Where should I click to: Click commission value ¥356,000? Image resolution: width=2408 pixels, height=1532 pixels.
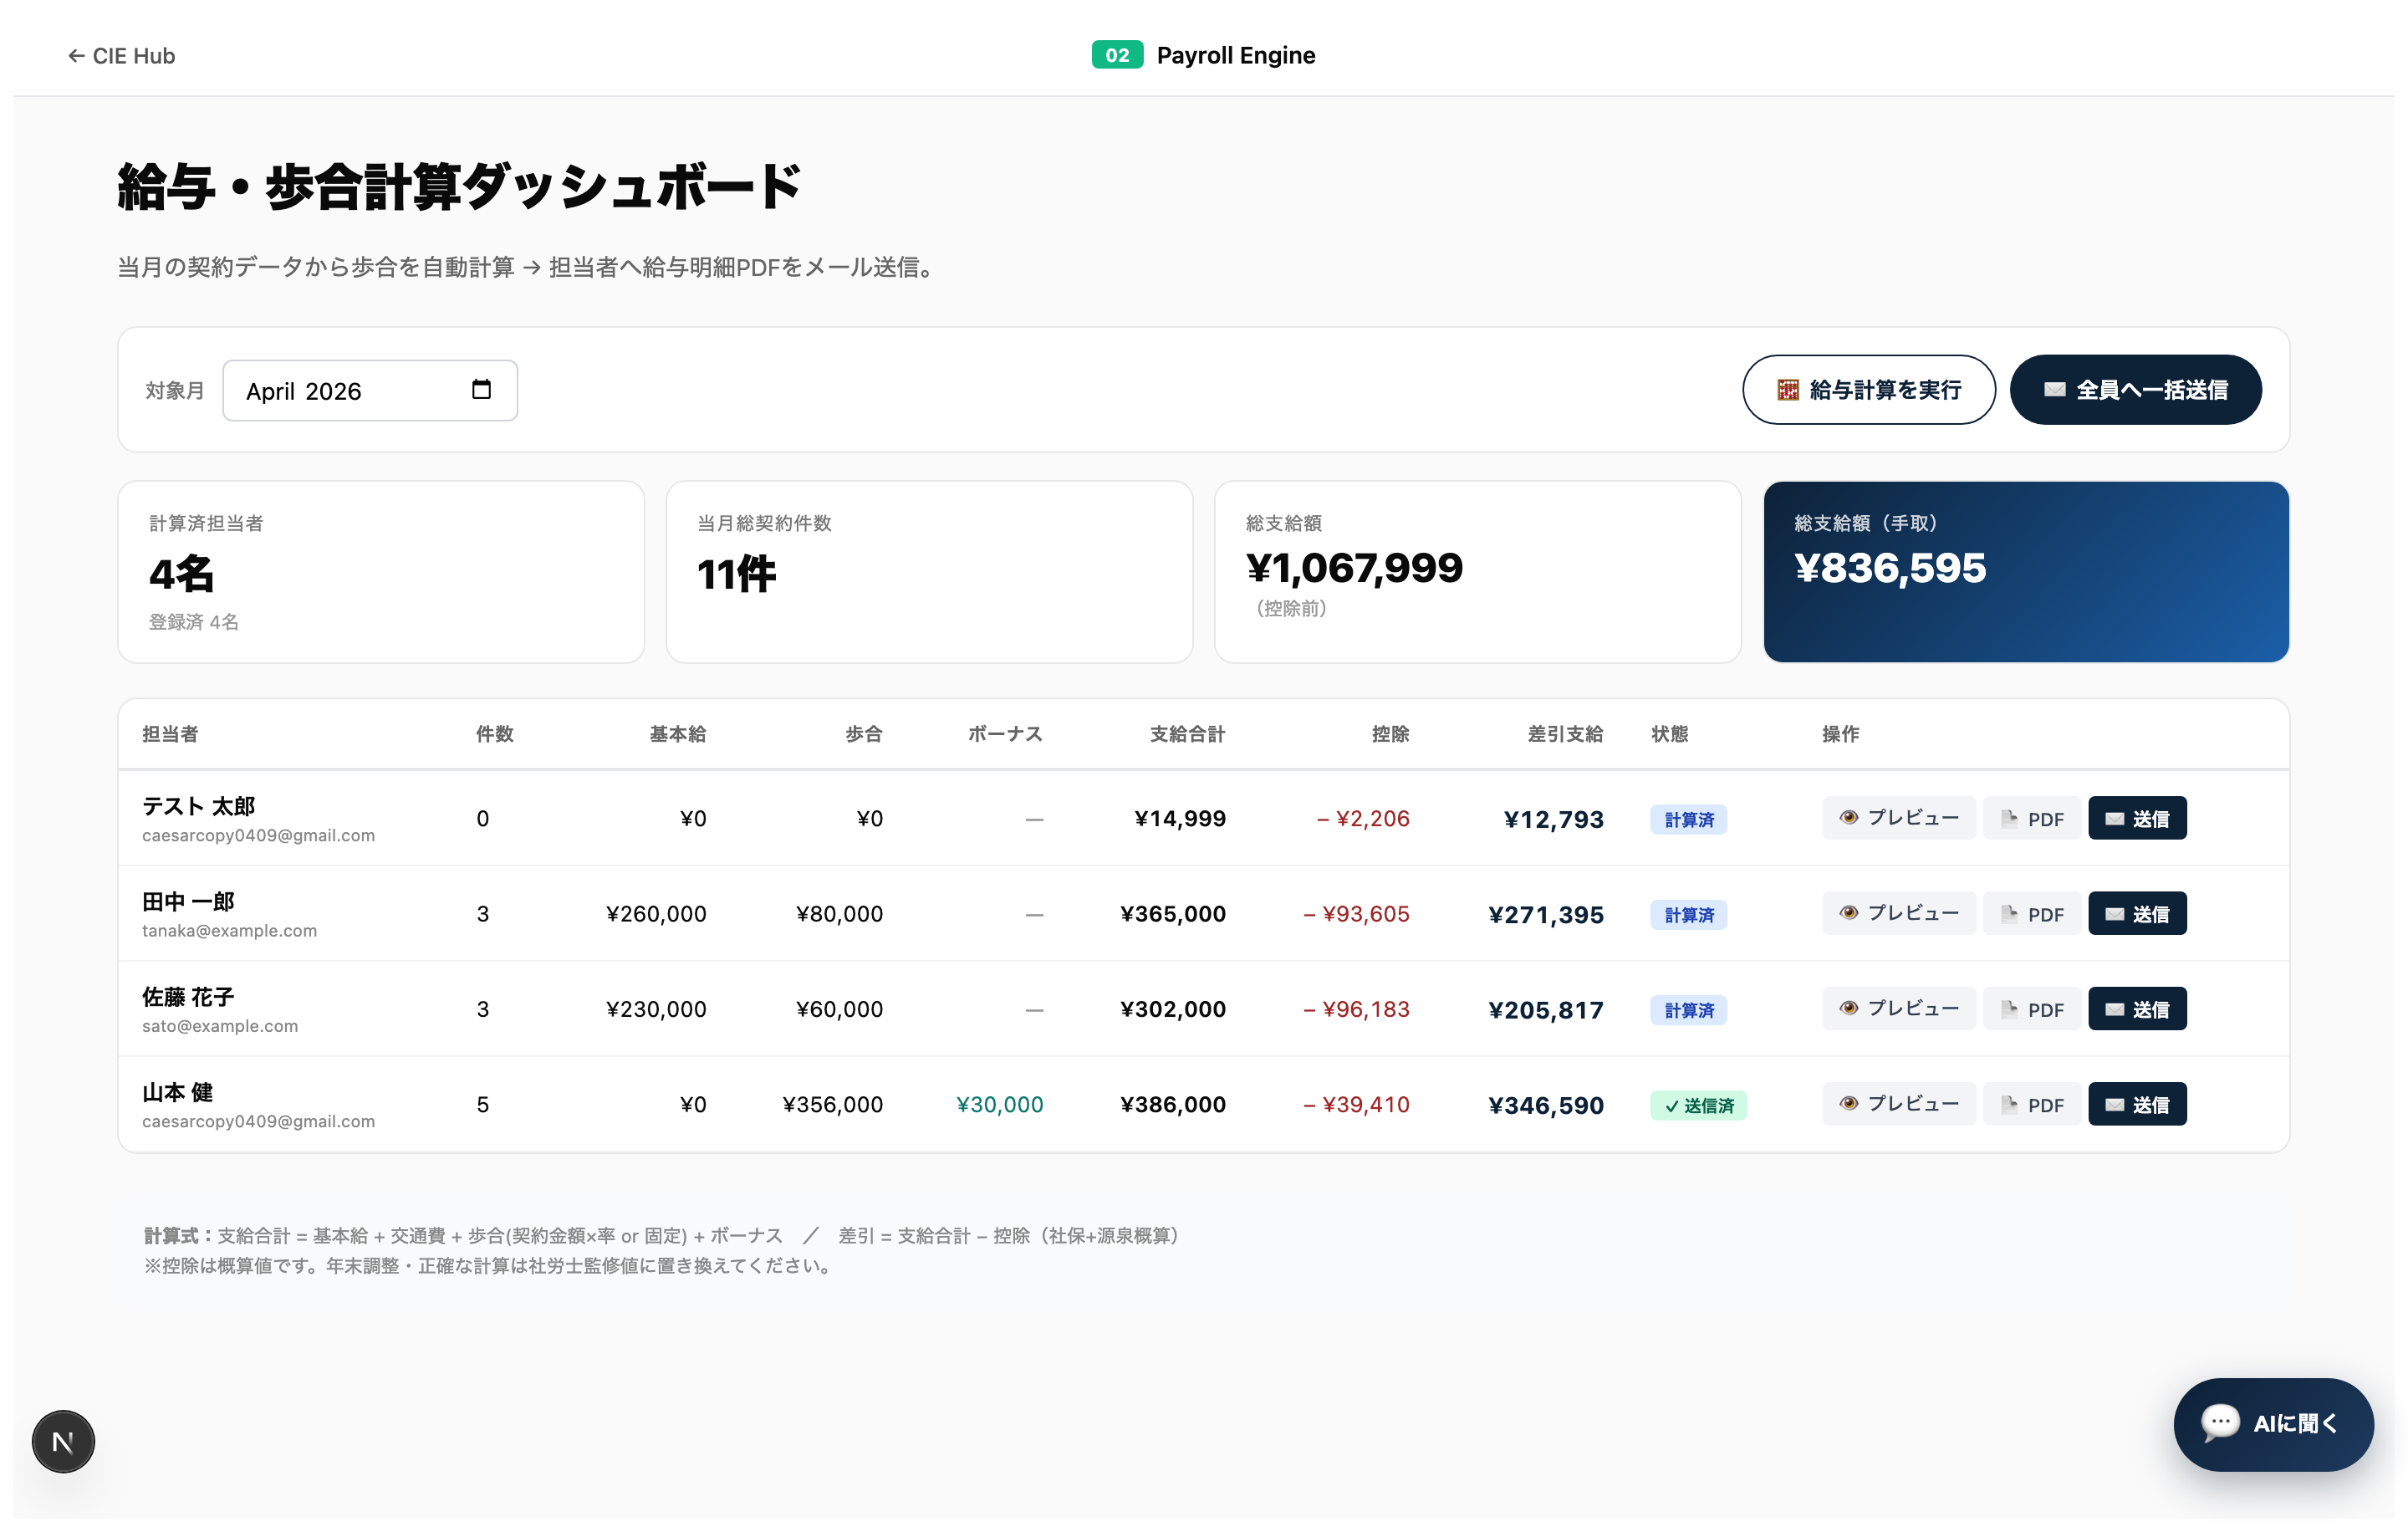[832, 1105]
